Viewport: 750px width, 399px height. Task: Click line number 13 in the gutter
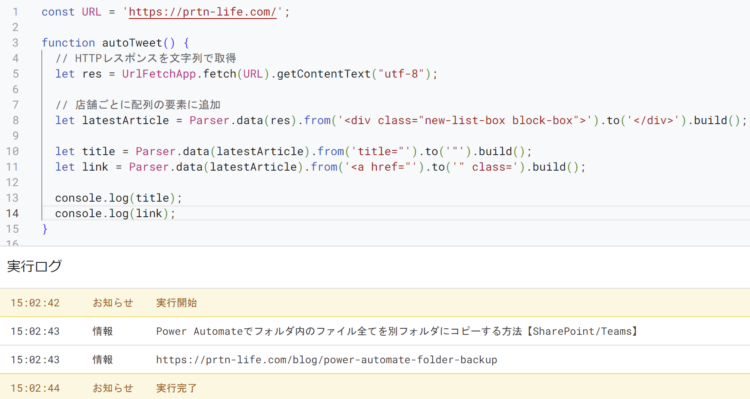point(12,198)
